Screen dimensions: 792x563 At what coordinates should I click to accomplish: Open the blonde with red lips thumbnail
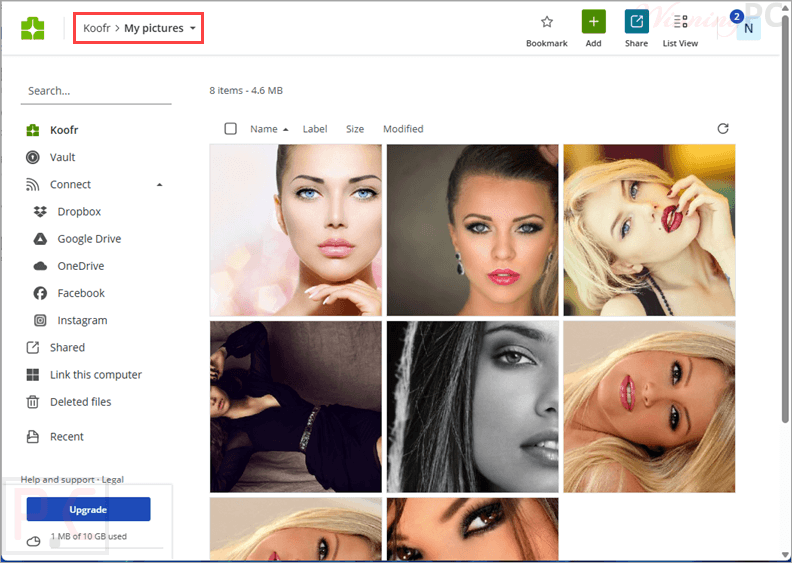coord(650,230)
